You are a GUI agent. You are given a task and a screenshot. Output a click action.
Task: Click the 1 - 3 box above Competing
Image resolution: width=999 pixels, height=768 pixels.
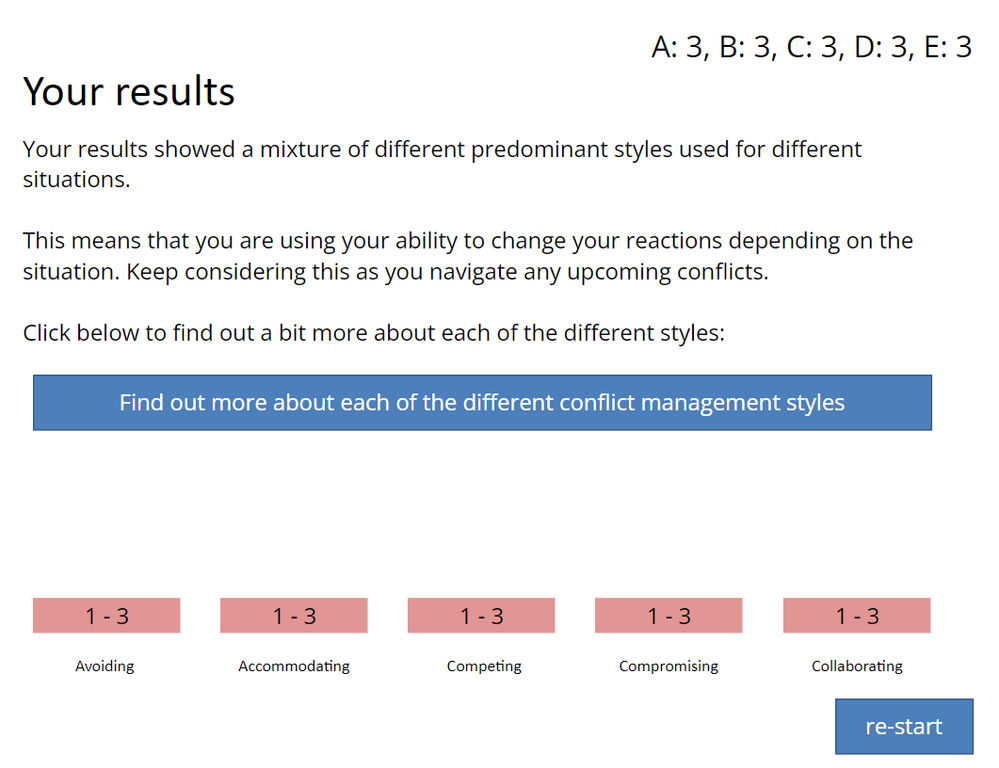point(481,616)
